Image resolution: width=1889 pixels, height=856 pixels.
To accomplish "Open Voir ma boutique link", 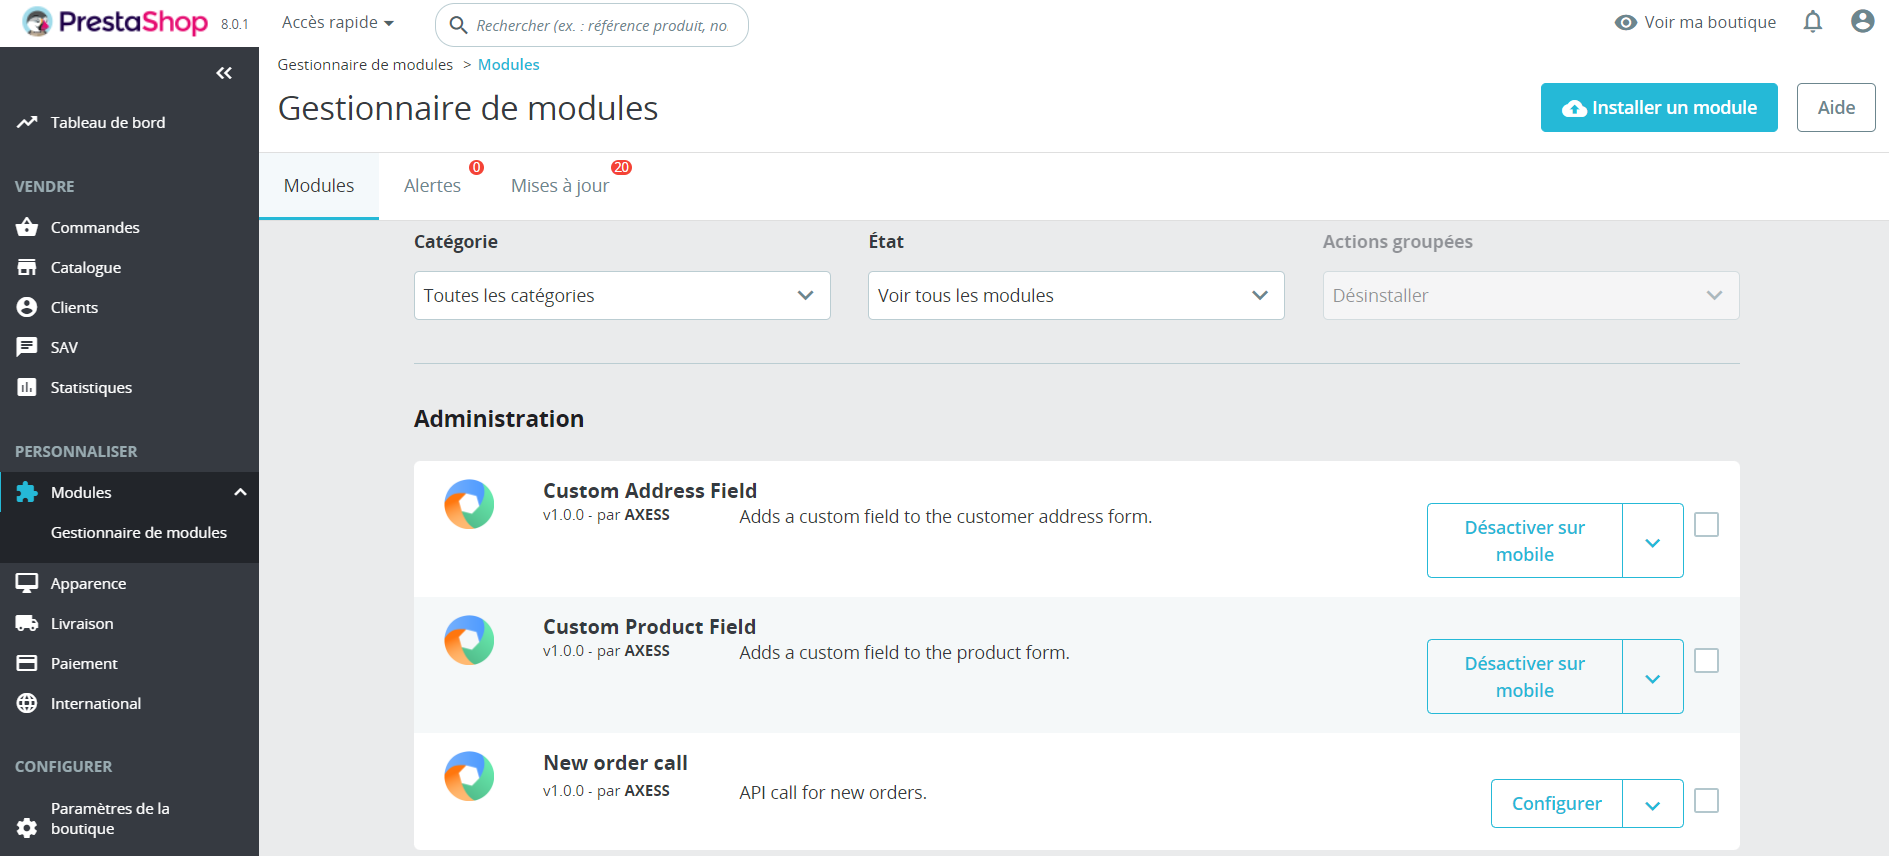I will (x=1696, y=22).
